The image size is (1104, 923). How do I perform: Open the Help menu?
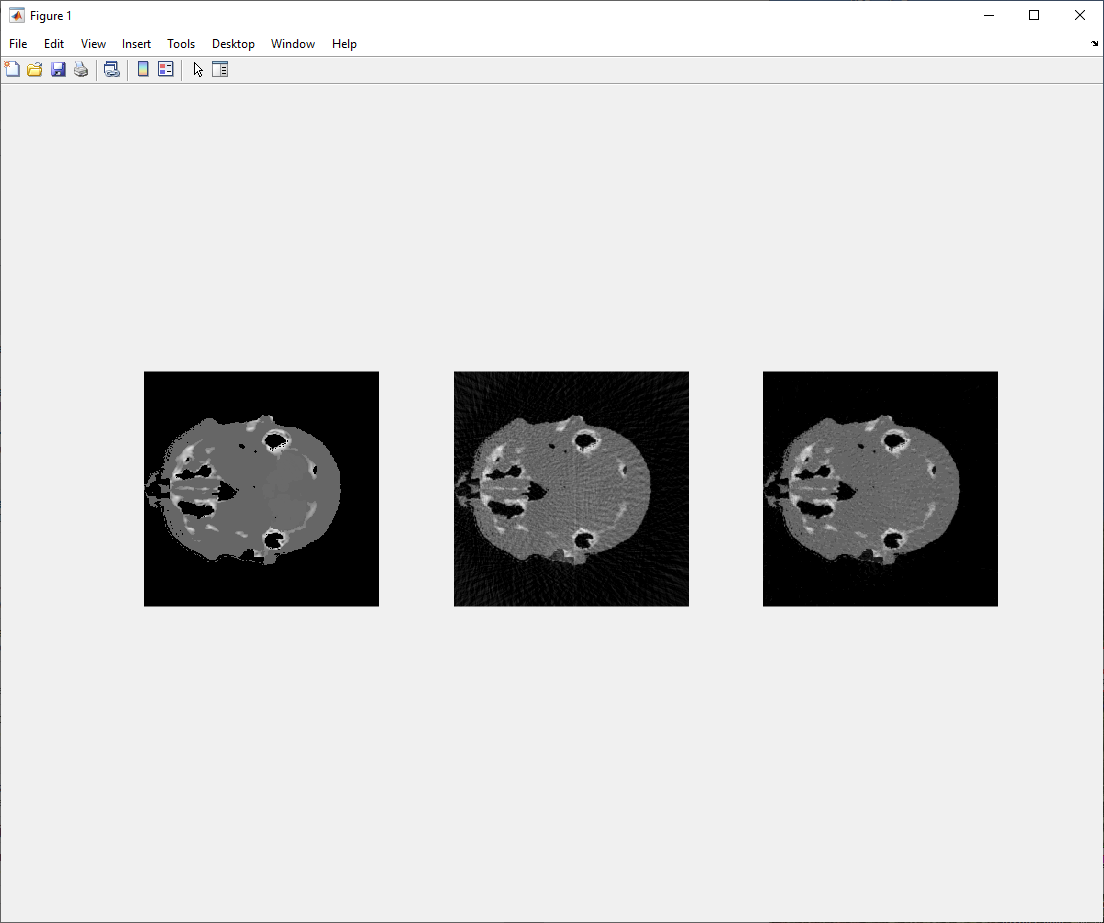pyautogui.click(x=344, y=44)
